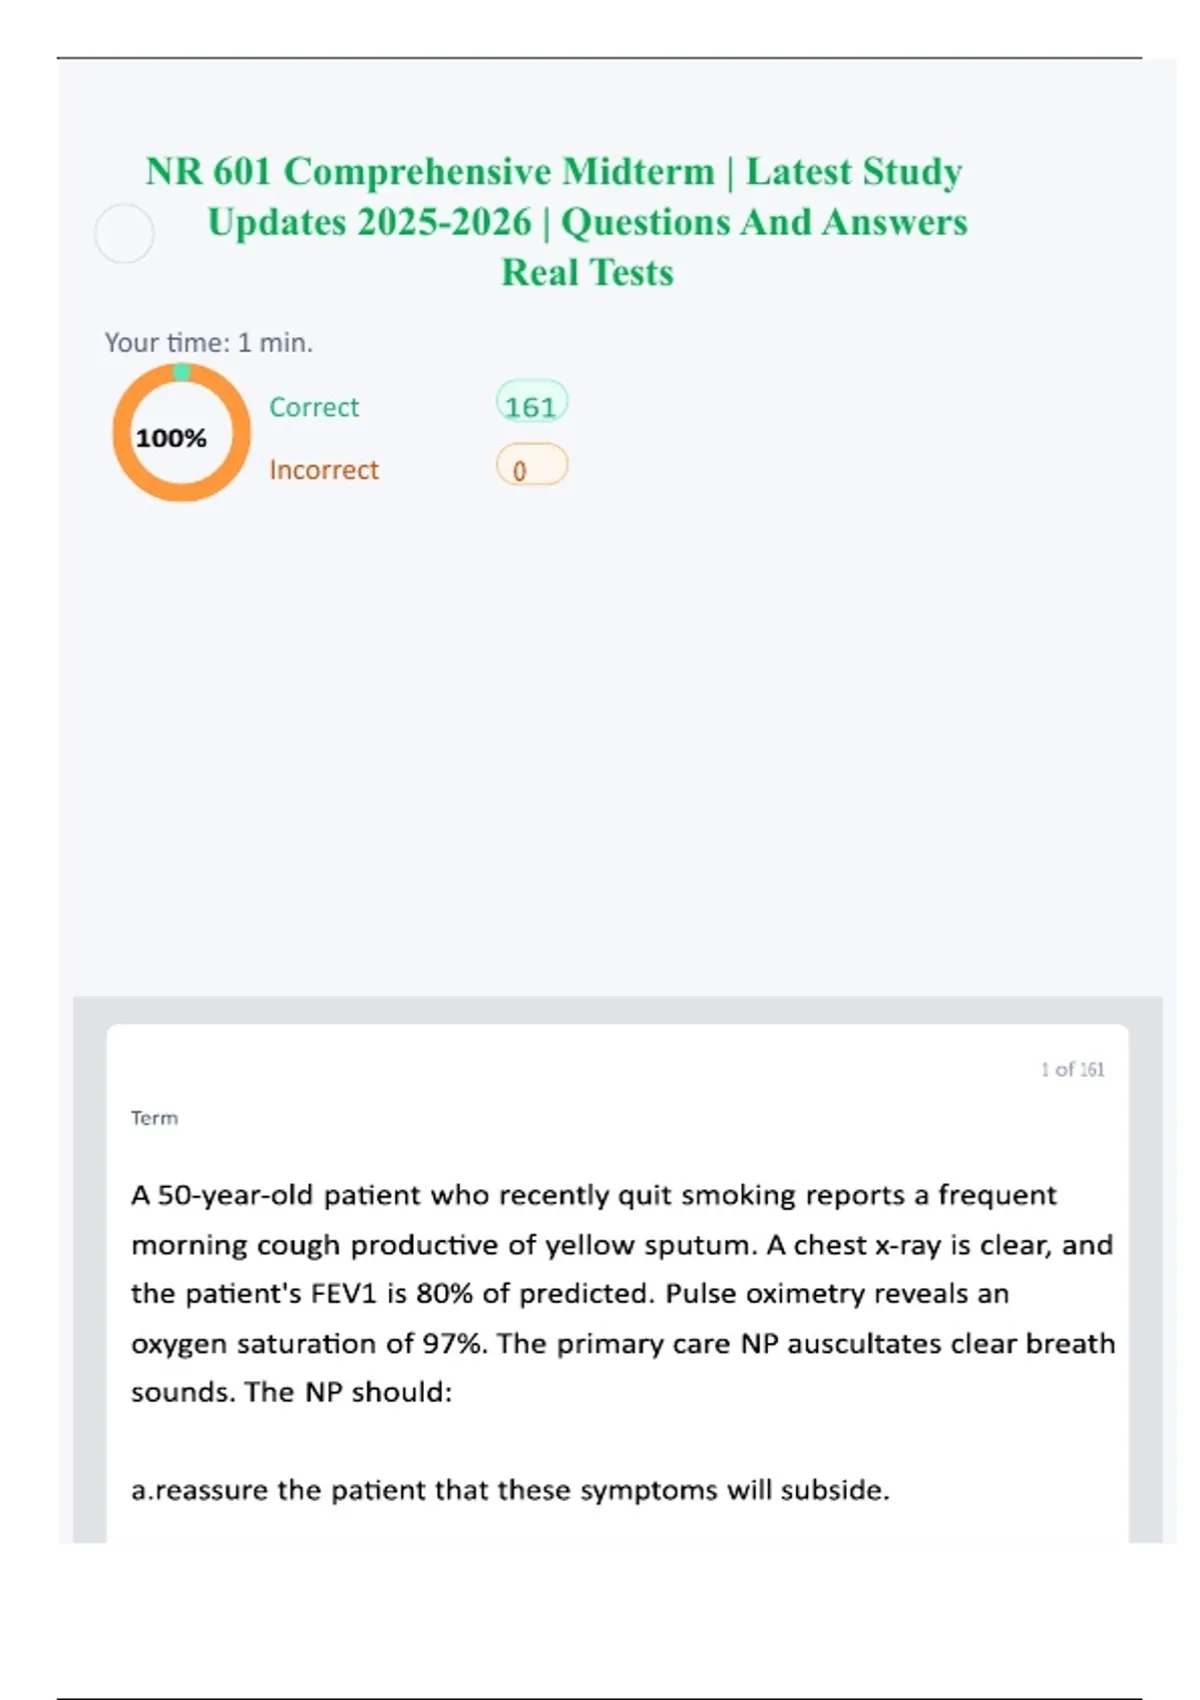
Task: Click the 'oxygen saturation of 97%' line
Action: [x=622, y=1343]
